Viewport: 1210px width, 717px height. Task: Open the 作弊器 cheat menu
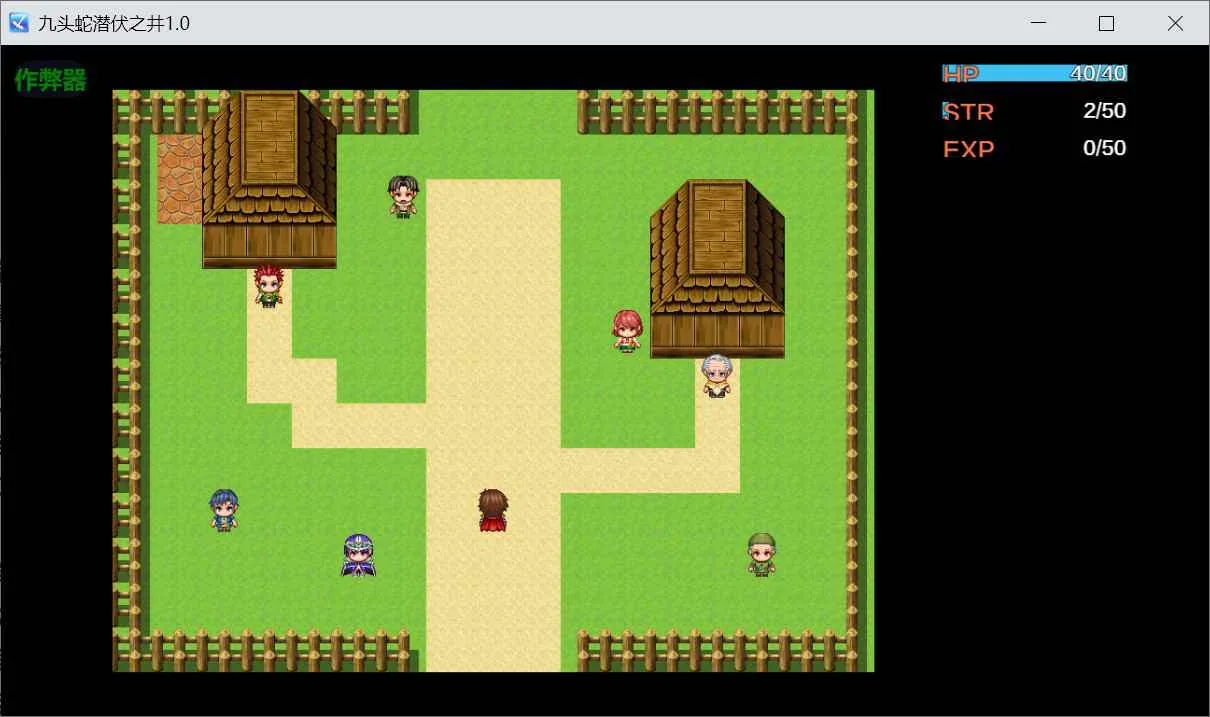[50, 81]
